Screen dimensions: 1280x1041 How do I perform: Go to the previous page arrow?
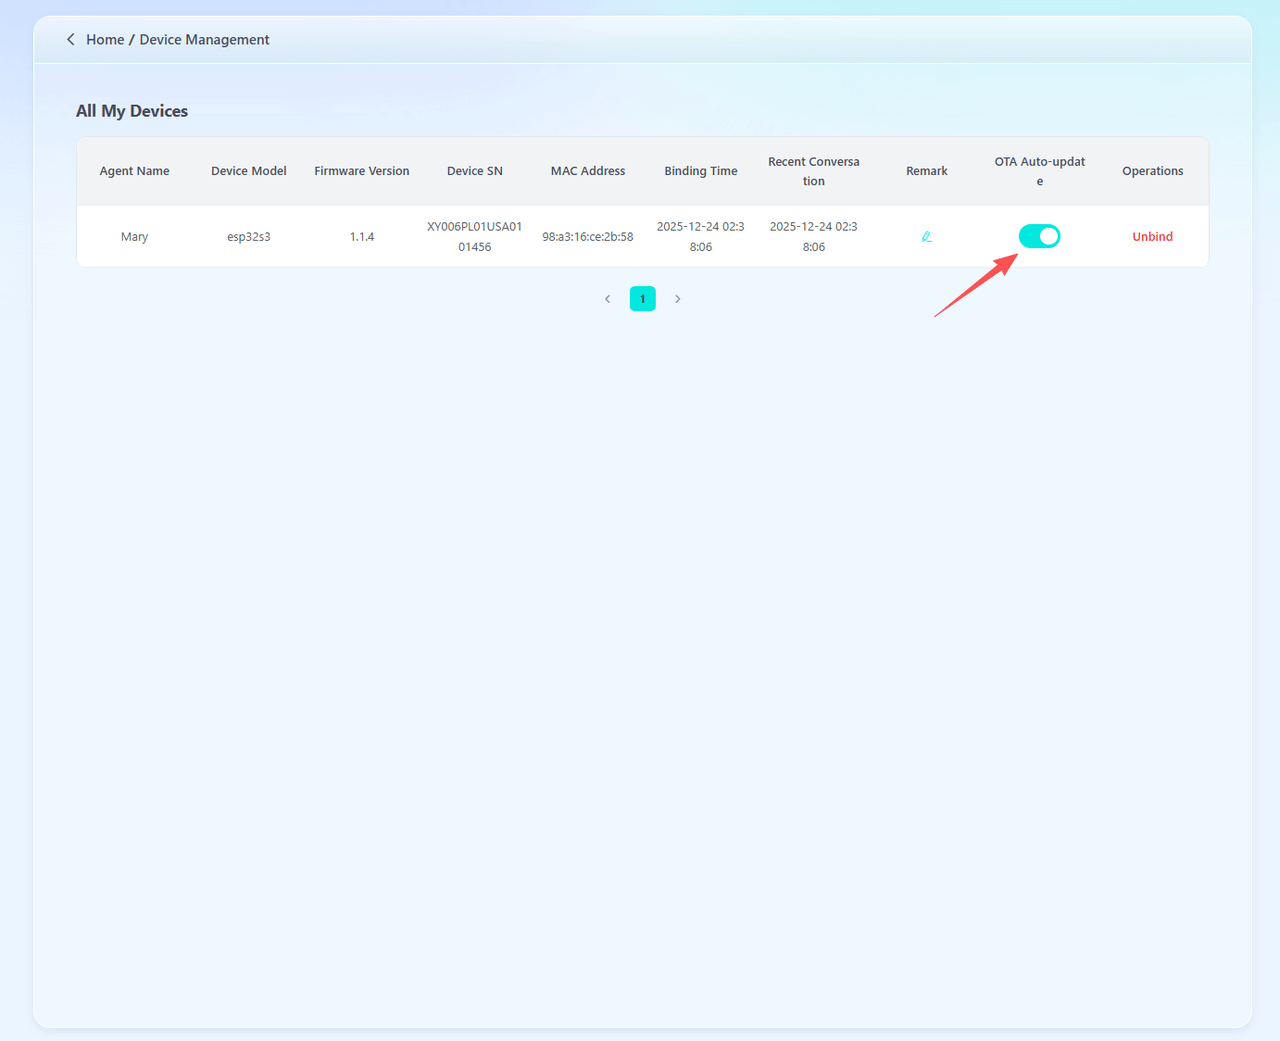(607, 299)
